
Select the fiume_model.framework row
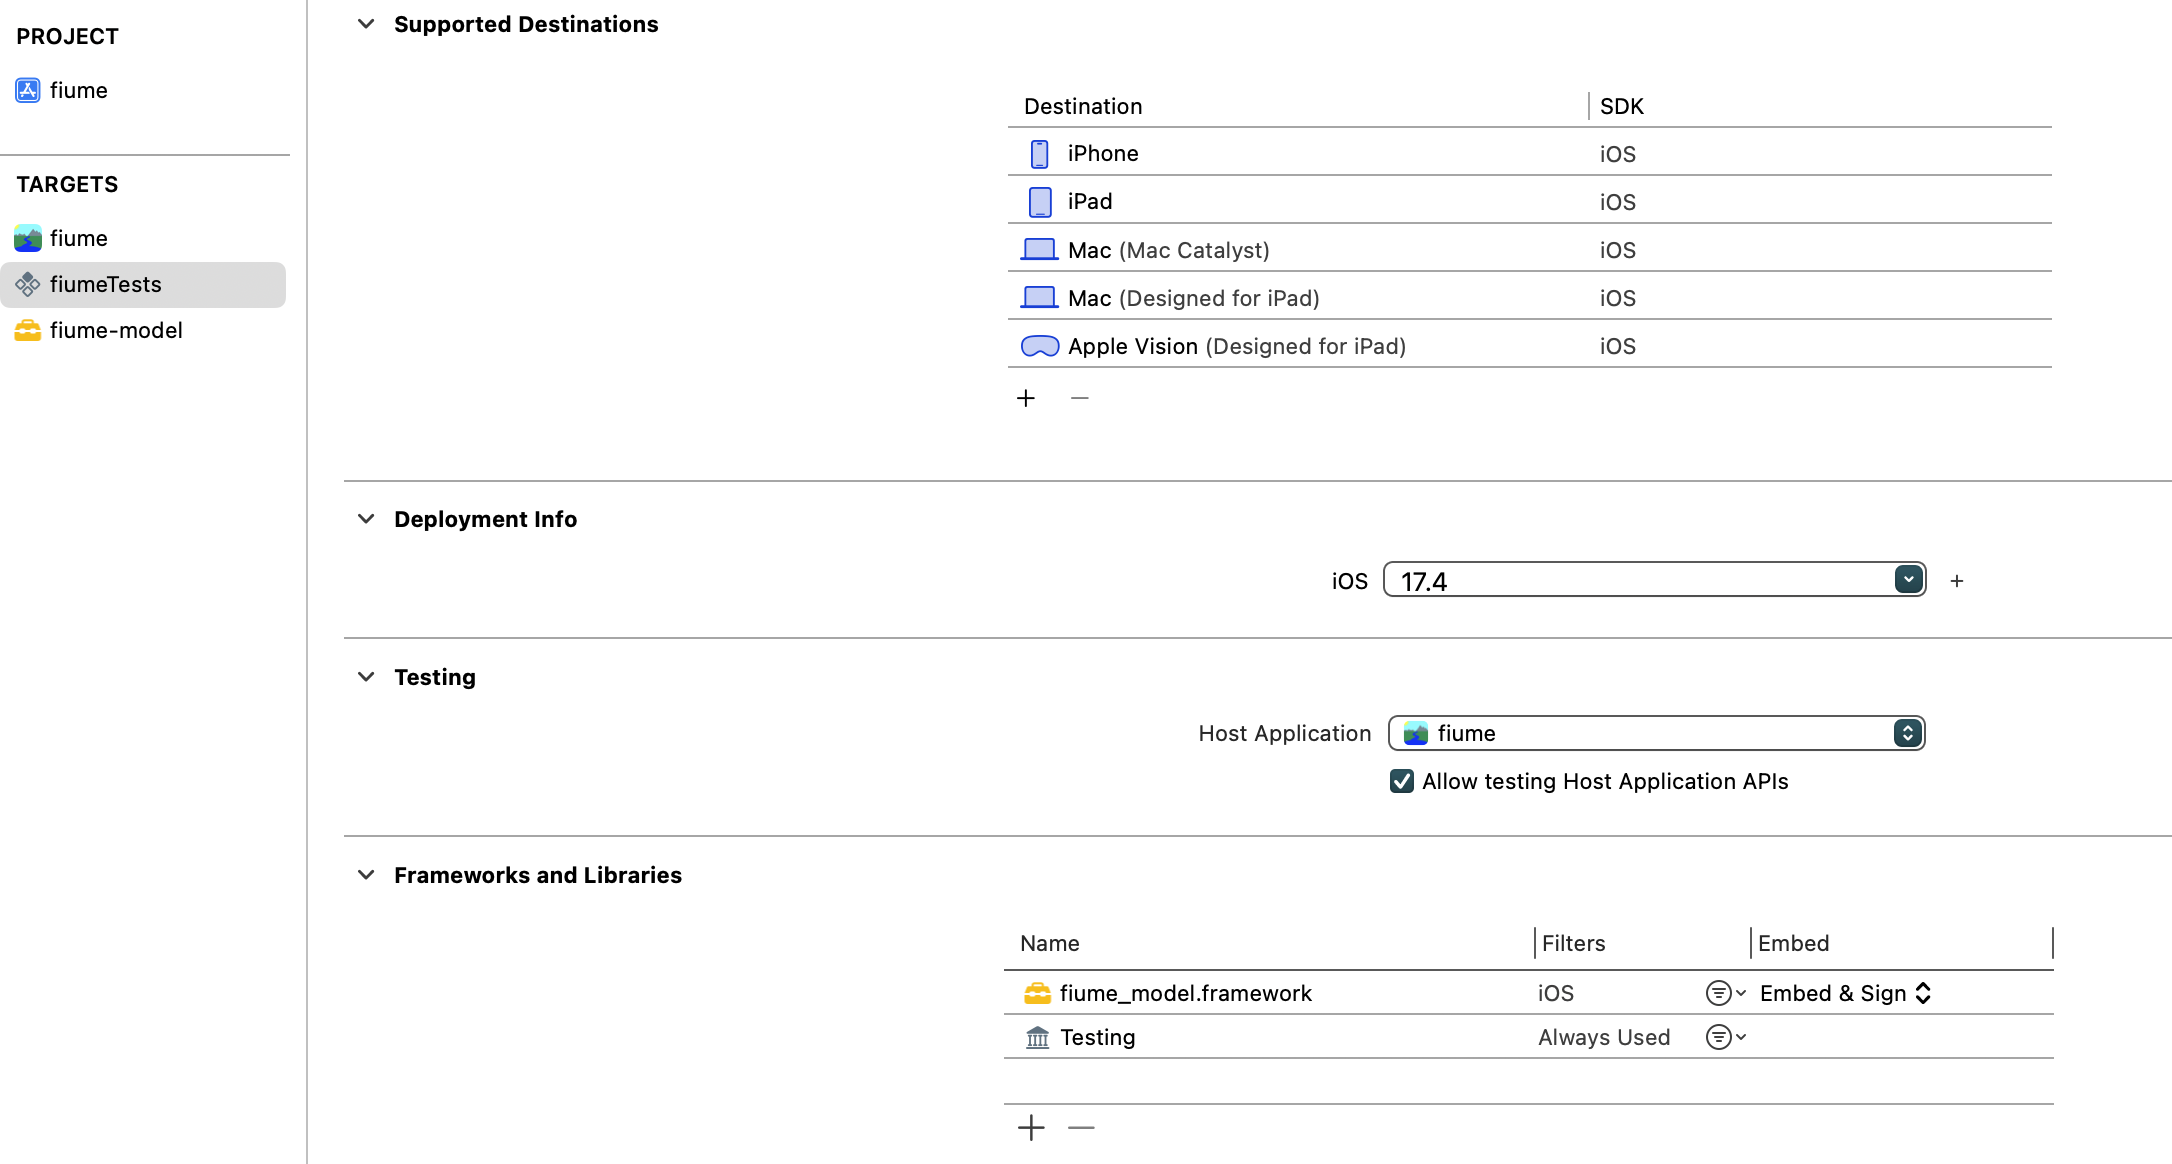click(1529, 993)
